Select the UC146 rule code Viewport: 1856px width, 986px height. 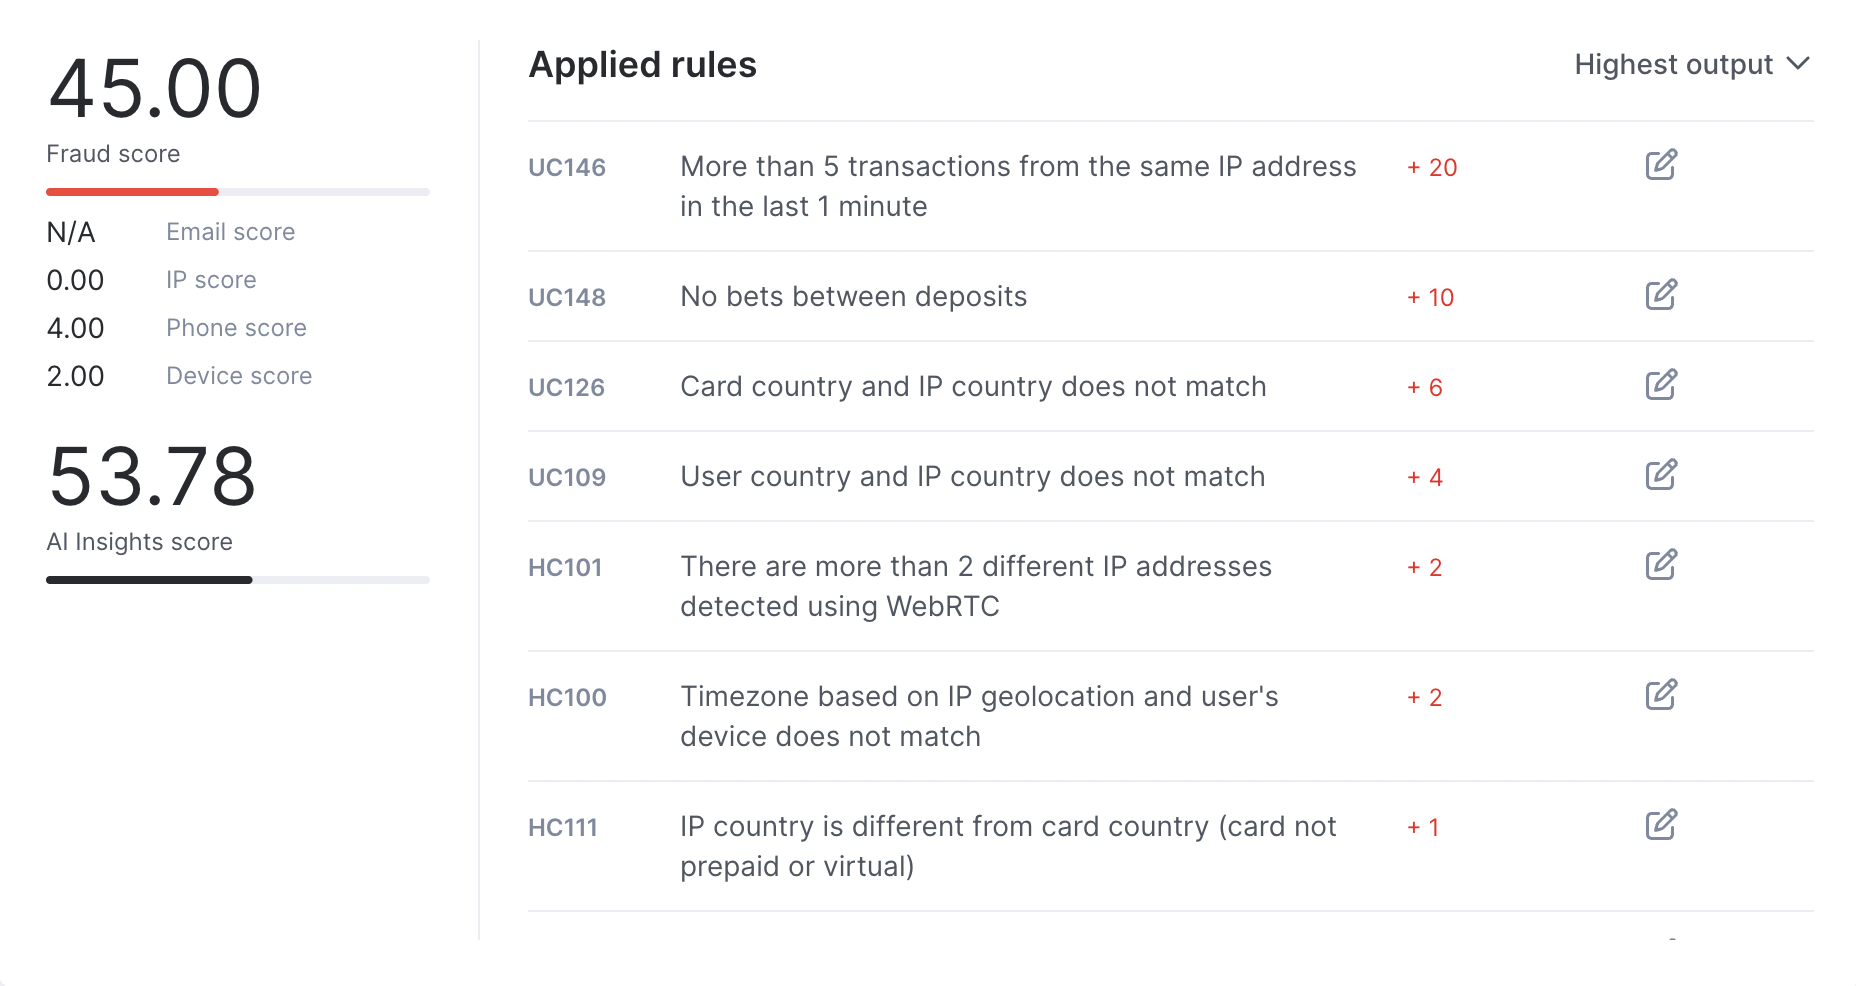(x=566, y=167)
